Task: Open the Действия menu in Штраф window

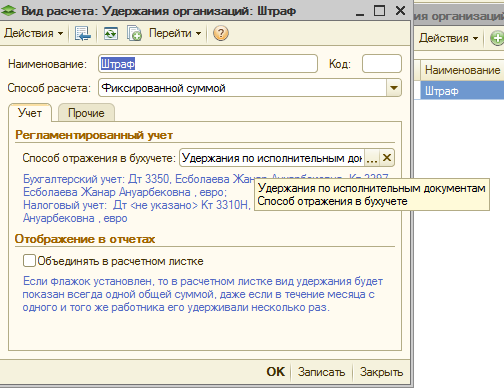Action: point(33,33)
